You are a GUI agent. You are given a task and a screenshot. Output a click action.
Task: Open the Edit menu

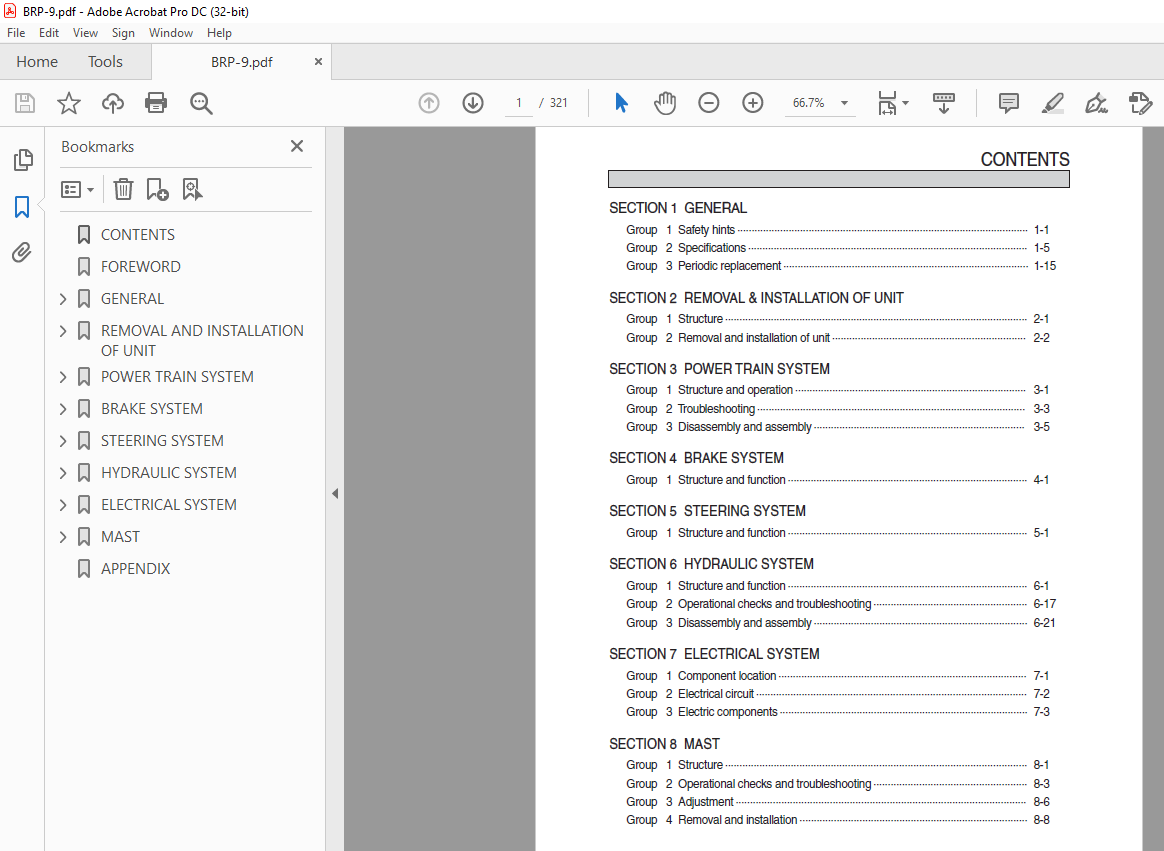49,33
